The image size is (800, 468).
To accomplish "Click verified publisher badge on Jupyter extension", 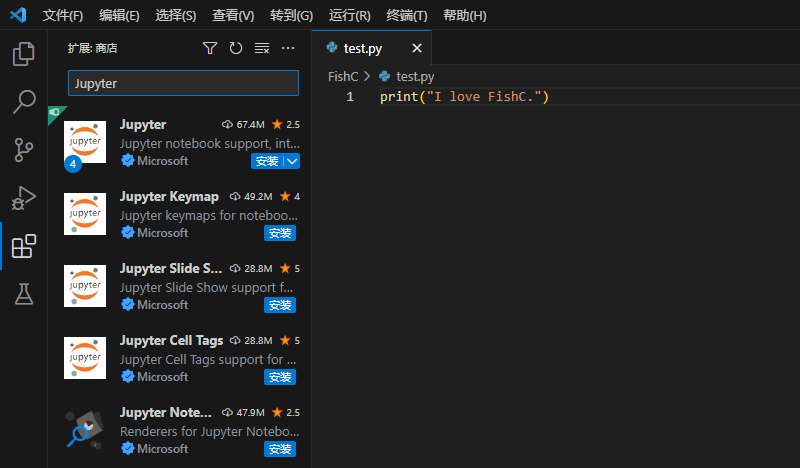I will coord(128,160).
